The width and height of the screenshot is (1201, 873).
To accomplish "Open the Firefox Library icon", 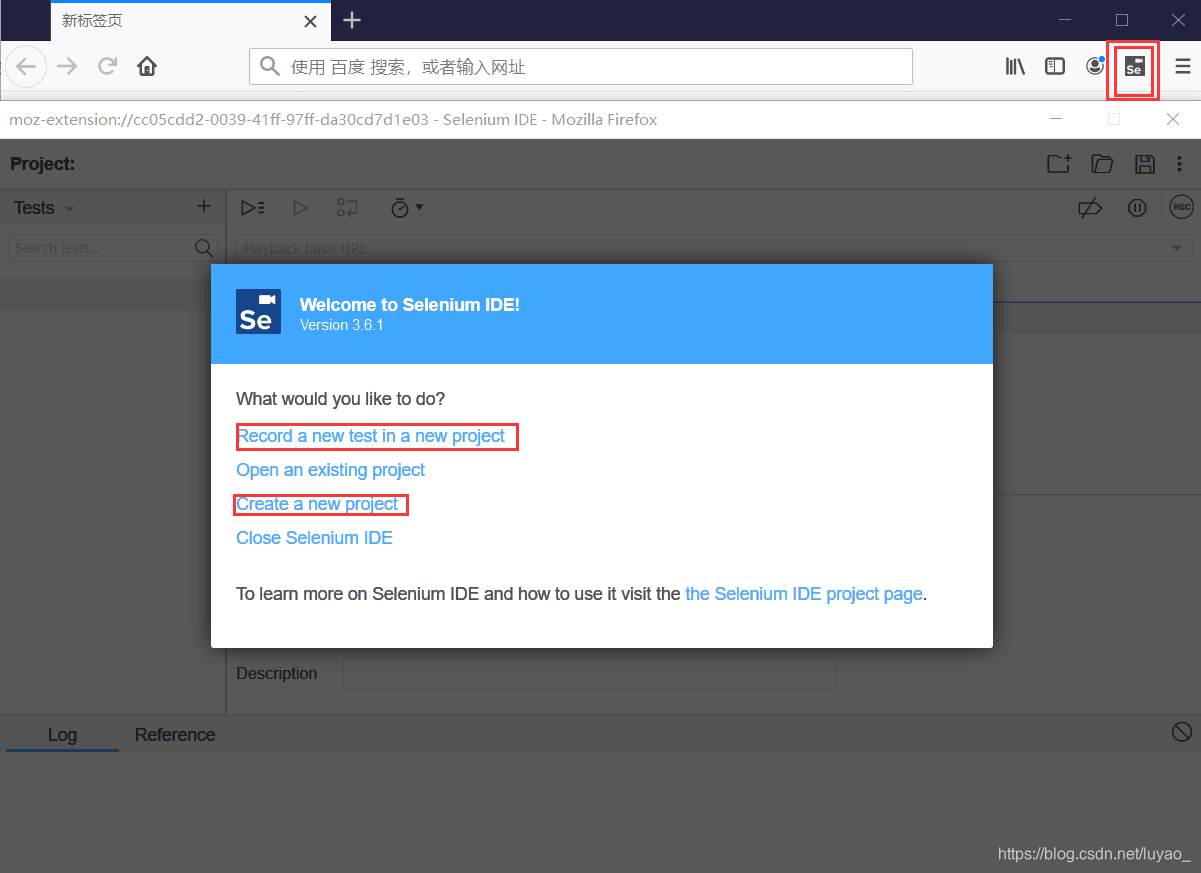I will click(x=1015, y=67).
